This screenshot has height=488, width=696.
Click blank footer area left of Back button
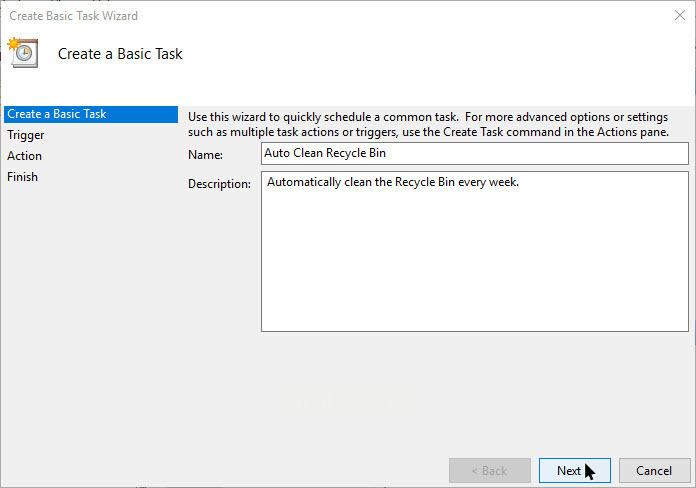[x=250, y=470]
